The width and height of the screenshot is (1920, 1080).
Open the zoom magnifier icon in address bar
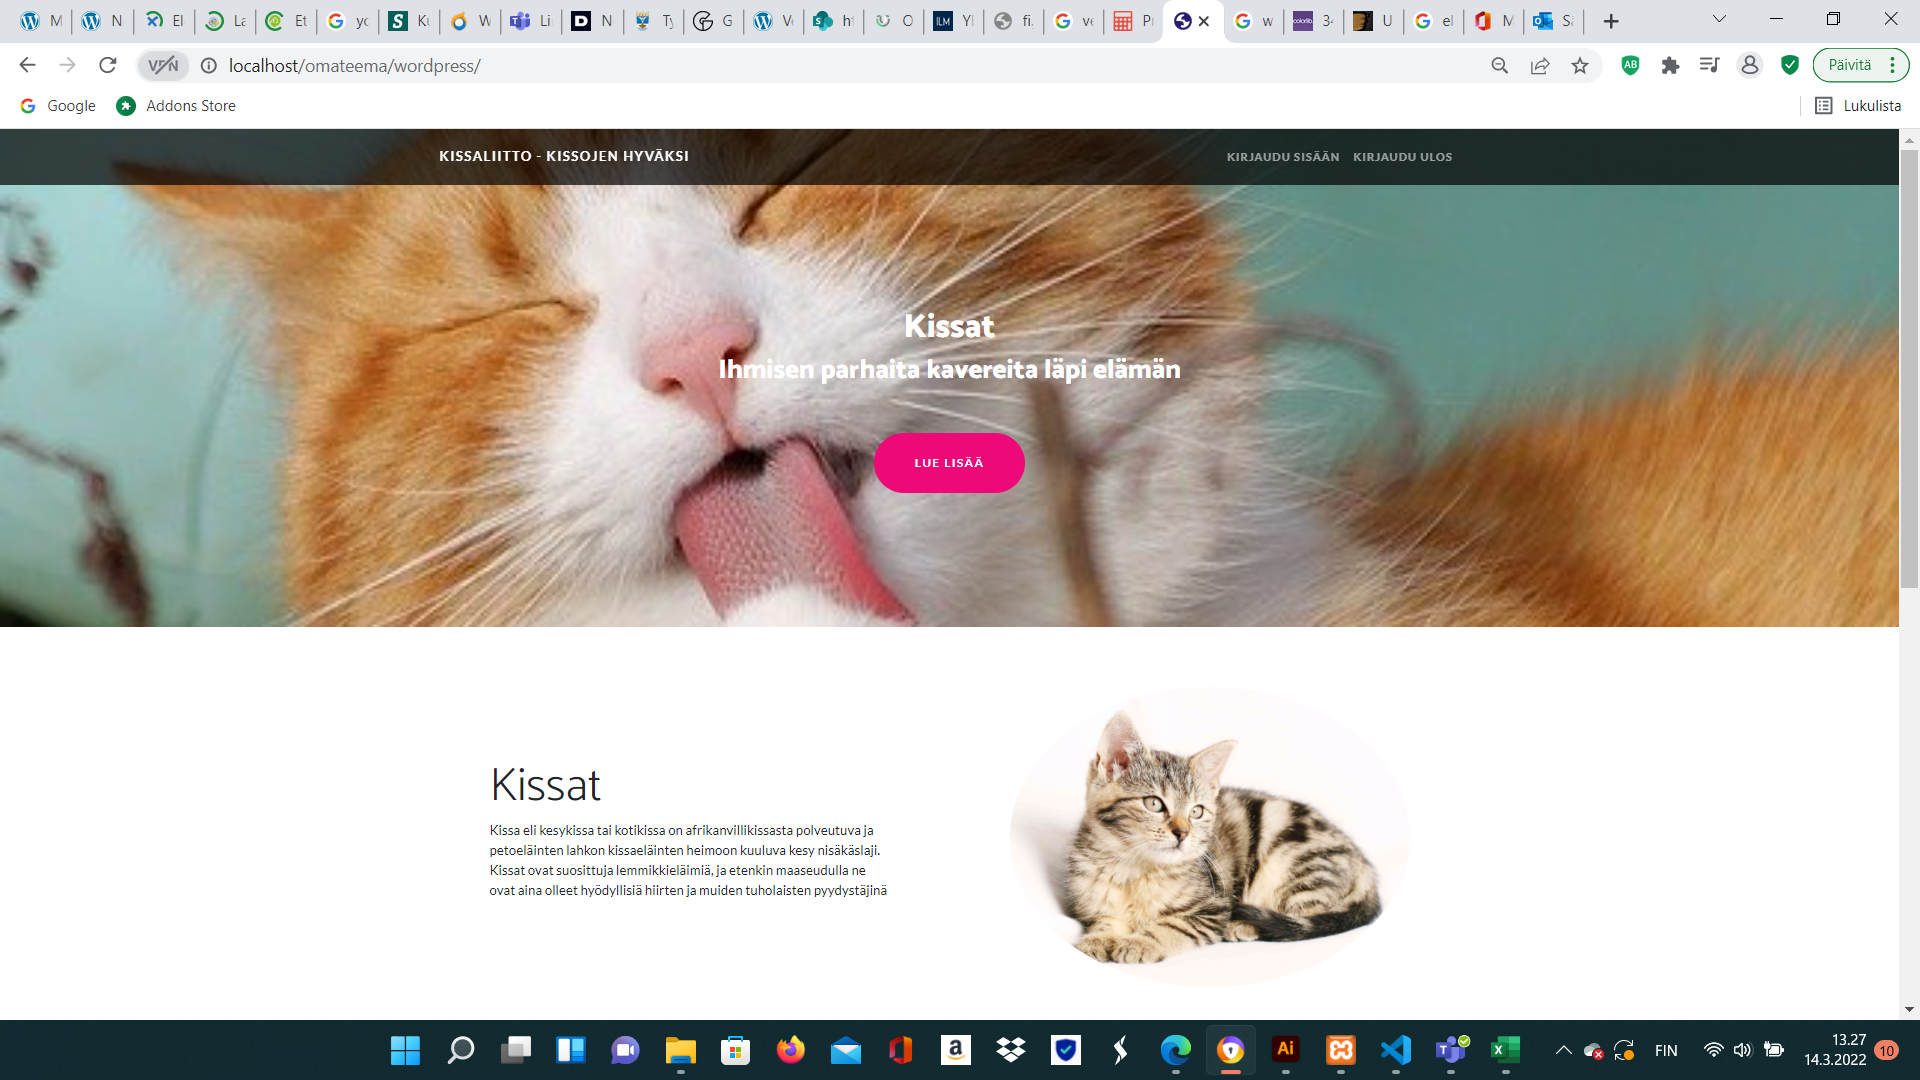point(1500,65)
